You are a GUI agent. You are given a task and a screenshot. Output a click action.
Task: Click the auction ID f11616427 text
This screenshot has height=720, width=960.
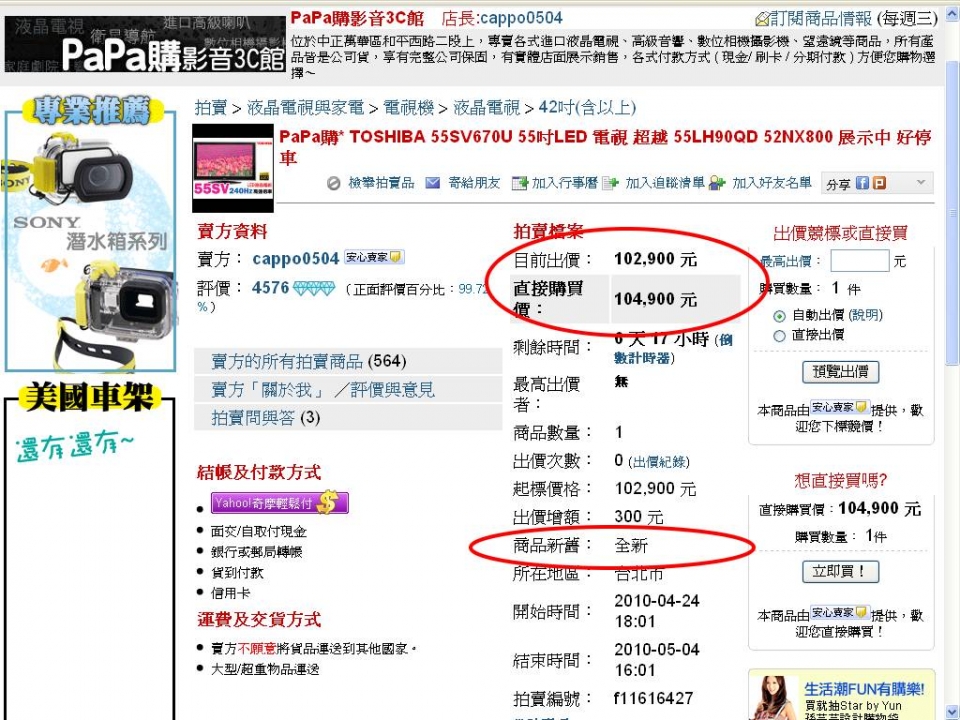653,698
